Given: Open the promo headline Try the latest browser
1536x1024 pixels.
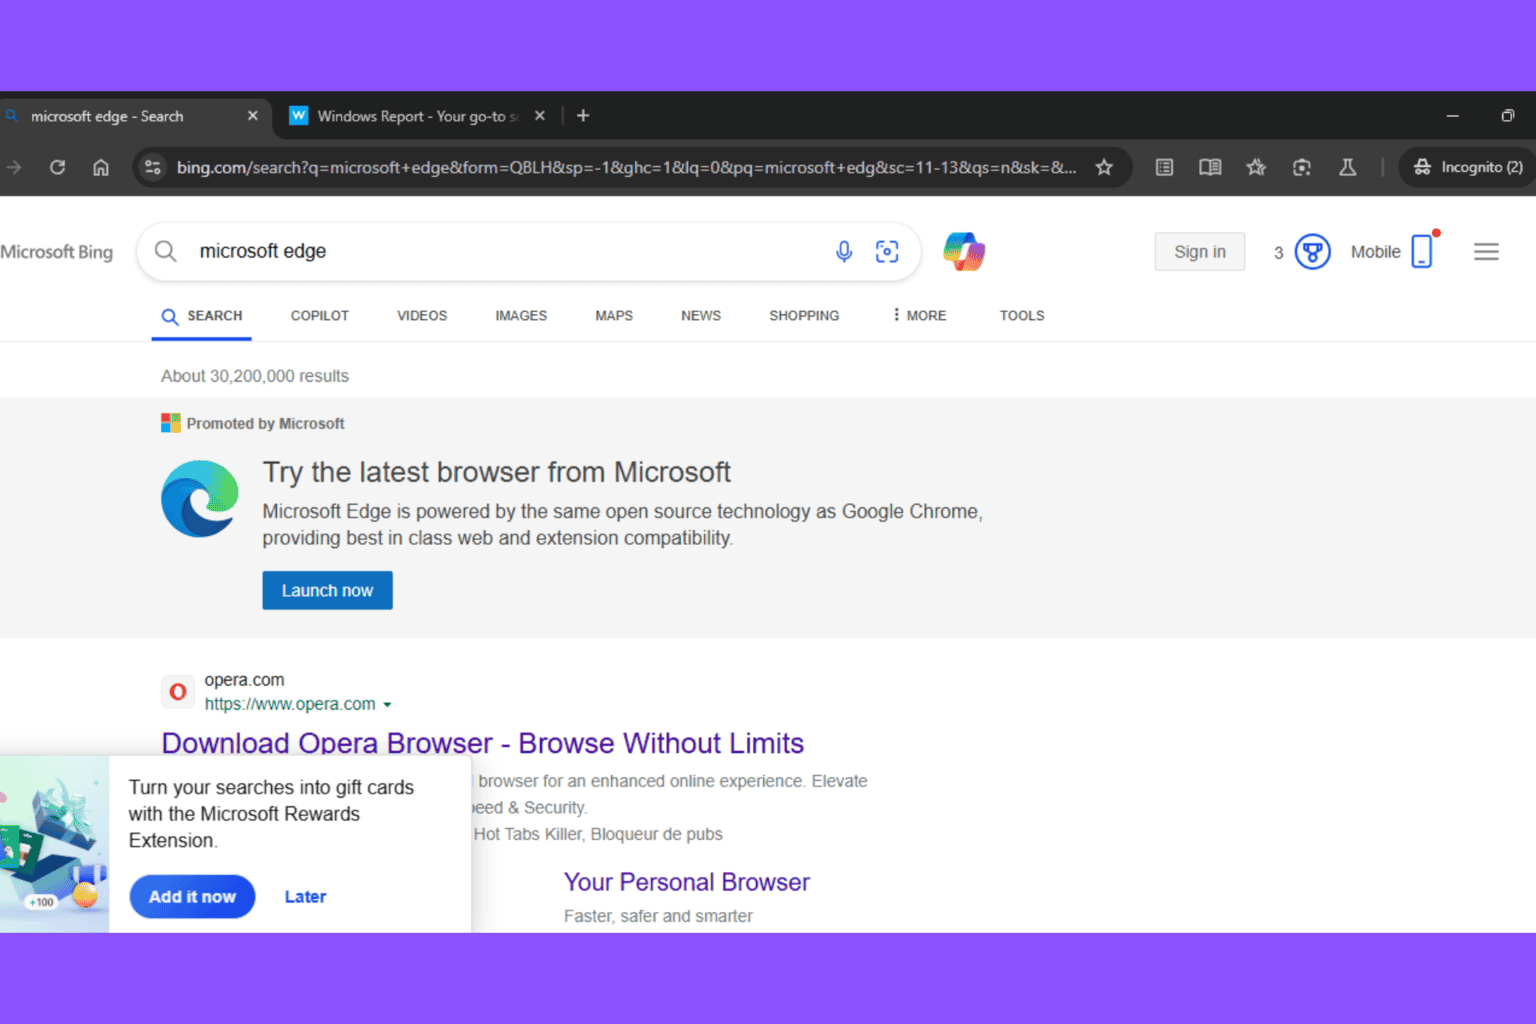Looking at the screenshot, I should coord(496,472).
